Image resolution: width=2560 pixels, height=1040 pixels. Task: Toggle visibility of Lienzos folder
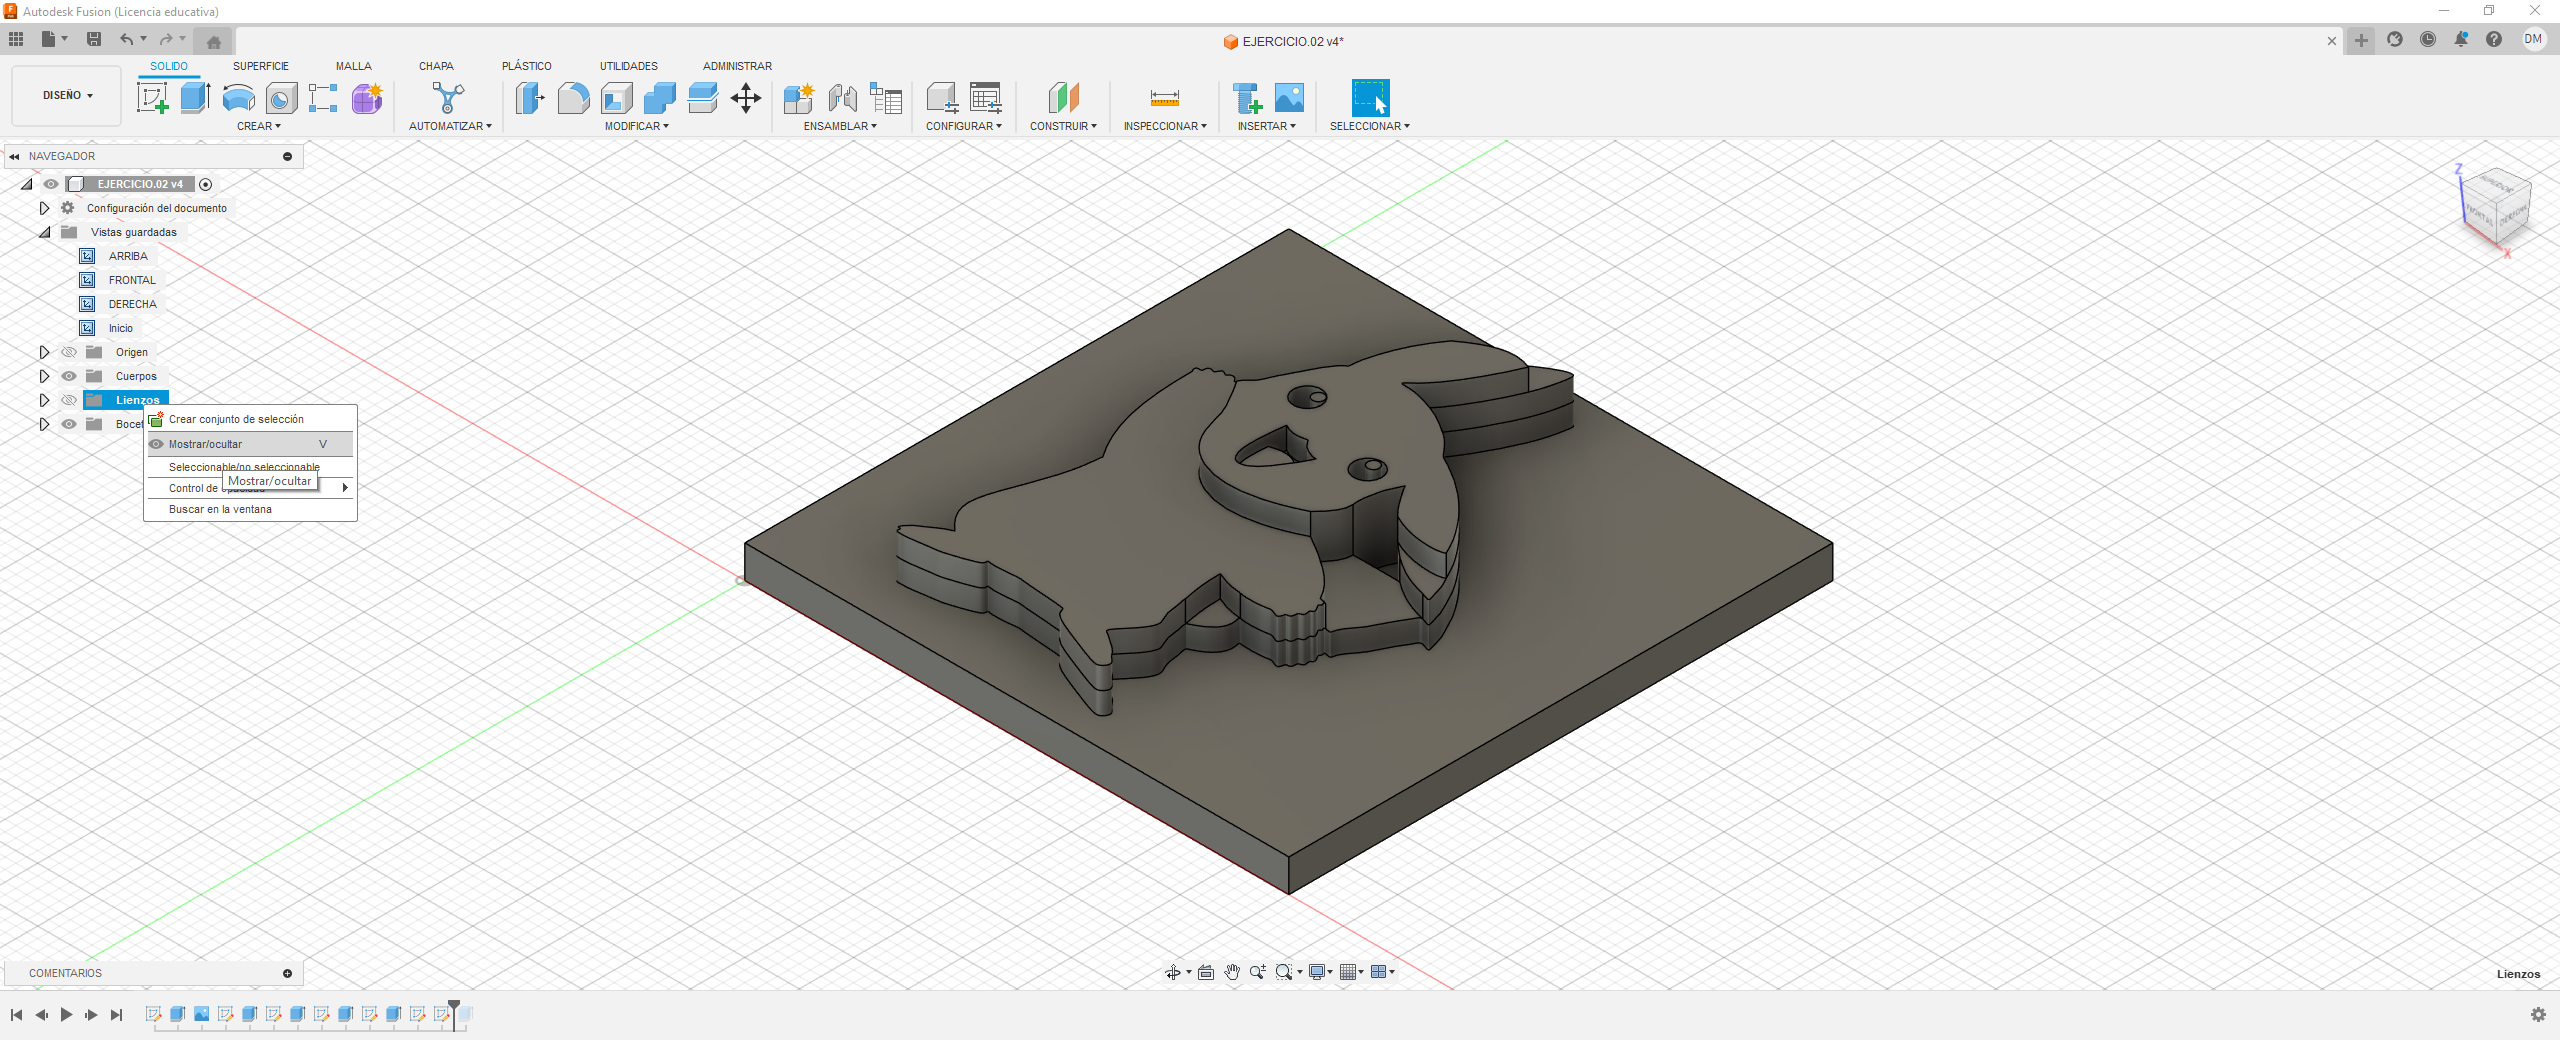coord(69,400)
